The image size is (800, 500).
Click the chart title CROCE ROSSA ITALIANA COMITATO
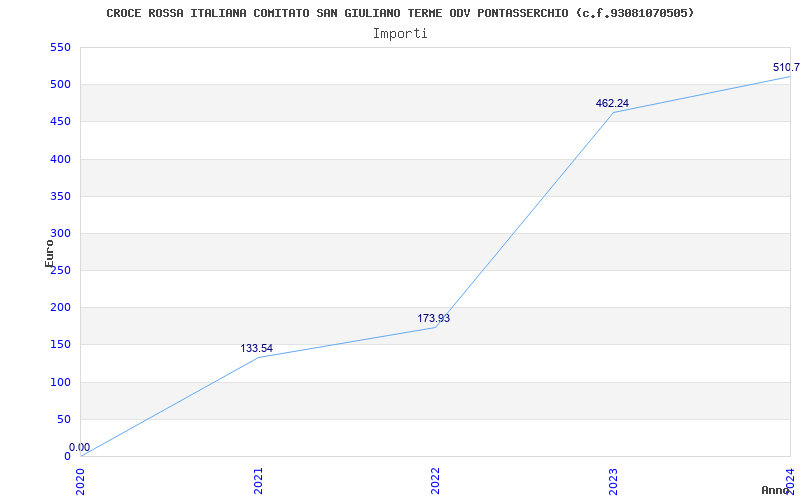tap(400, 13)
